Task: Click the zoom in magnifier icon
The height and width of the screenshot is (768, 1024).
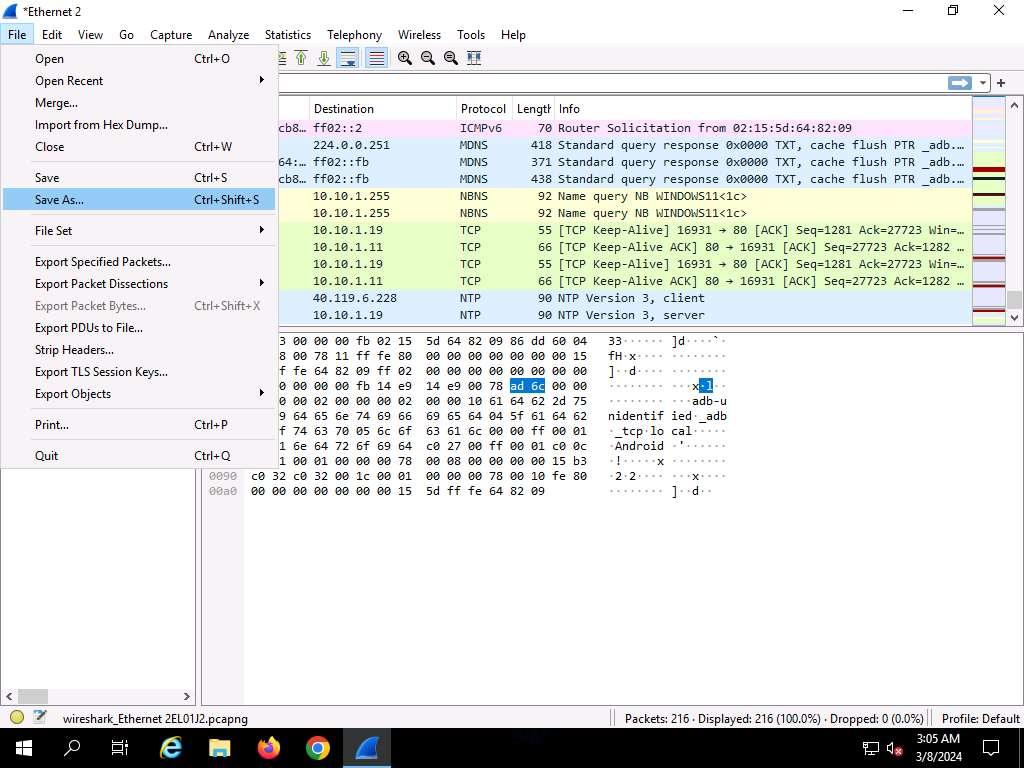Action: pos(404,58)
